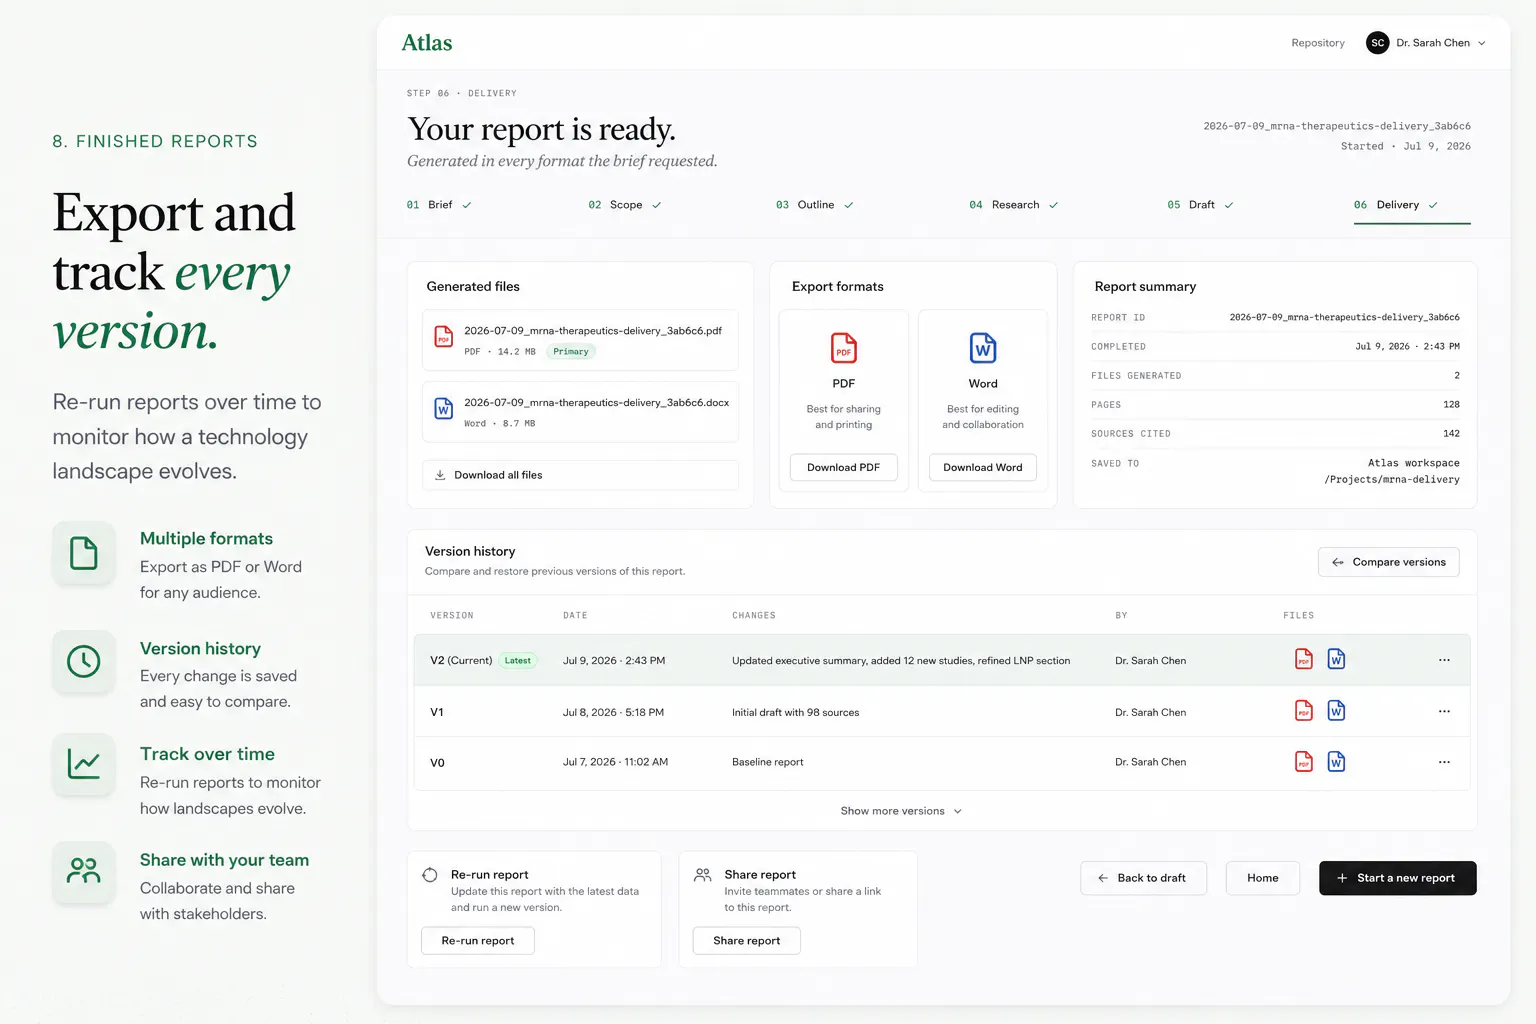Click the Track over time chart icon

84,765
